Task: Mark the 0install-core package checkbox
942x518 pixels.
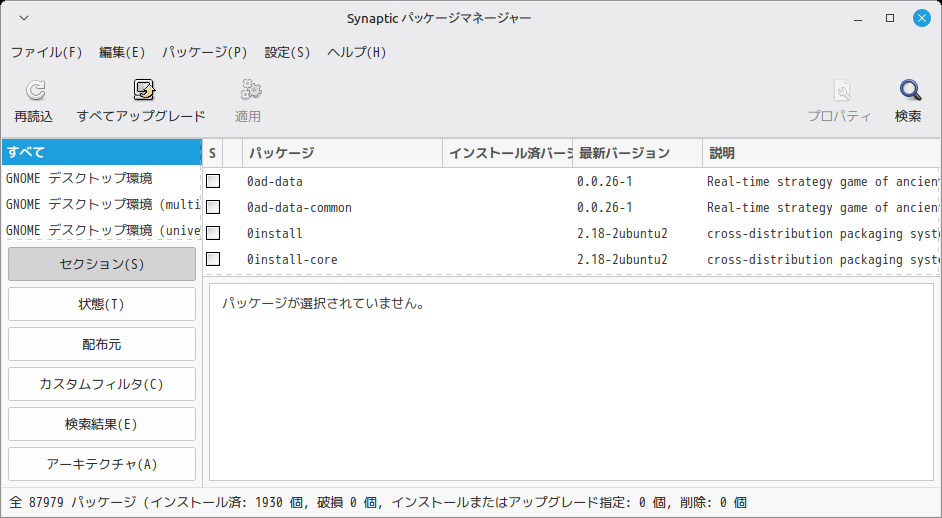Action: point(213,260)
